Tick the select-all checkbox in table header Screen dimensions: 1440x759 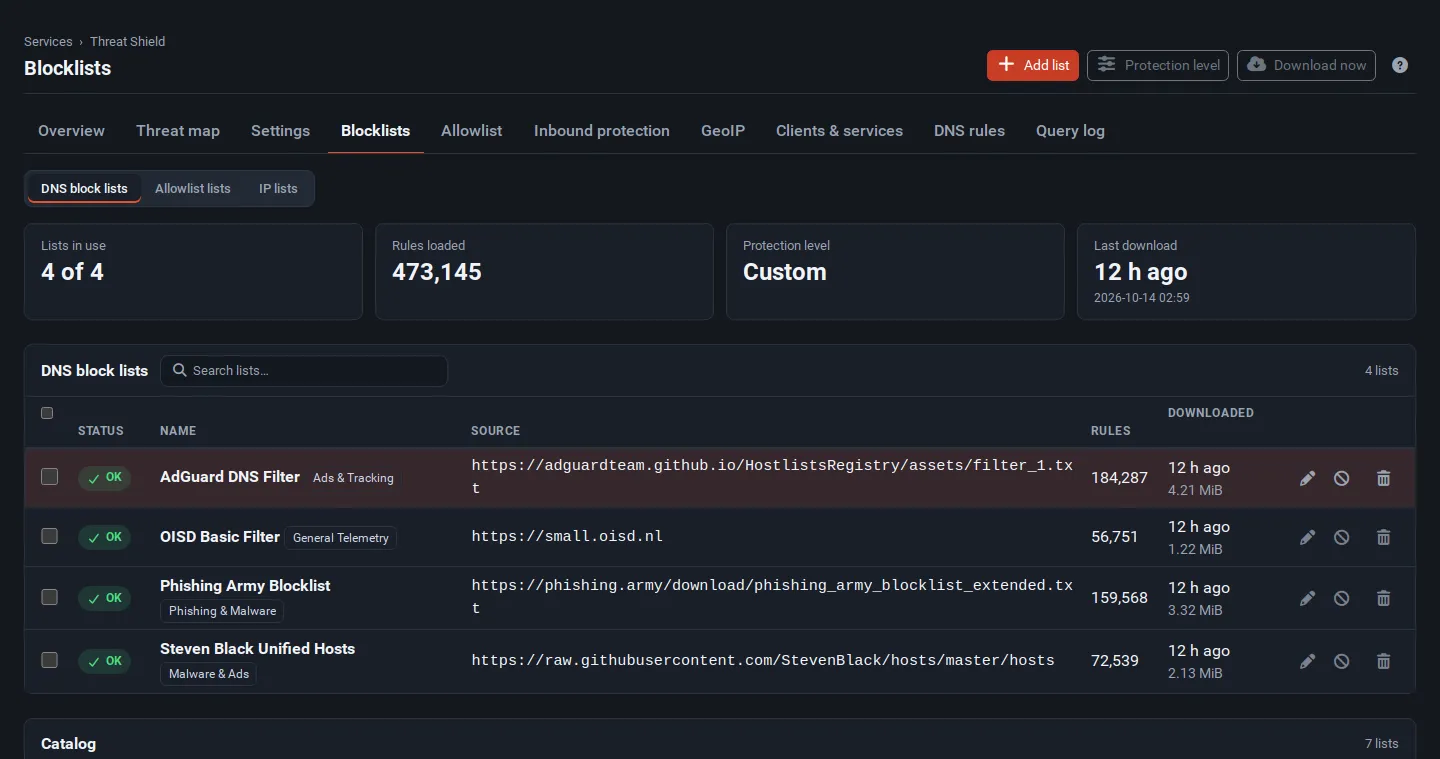(47, 413)
